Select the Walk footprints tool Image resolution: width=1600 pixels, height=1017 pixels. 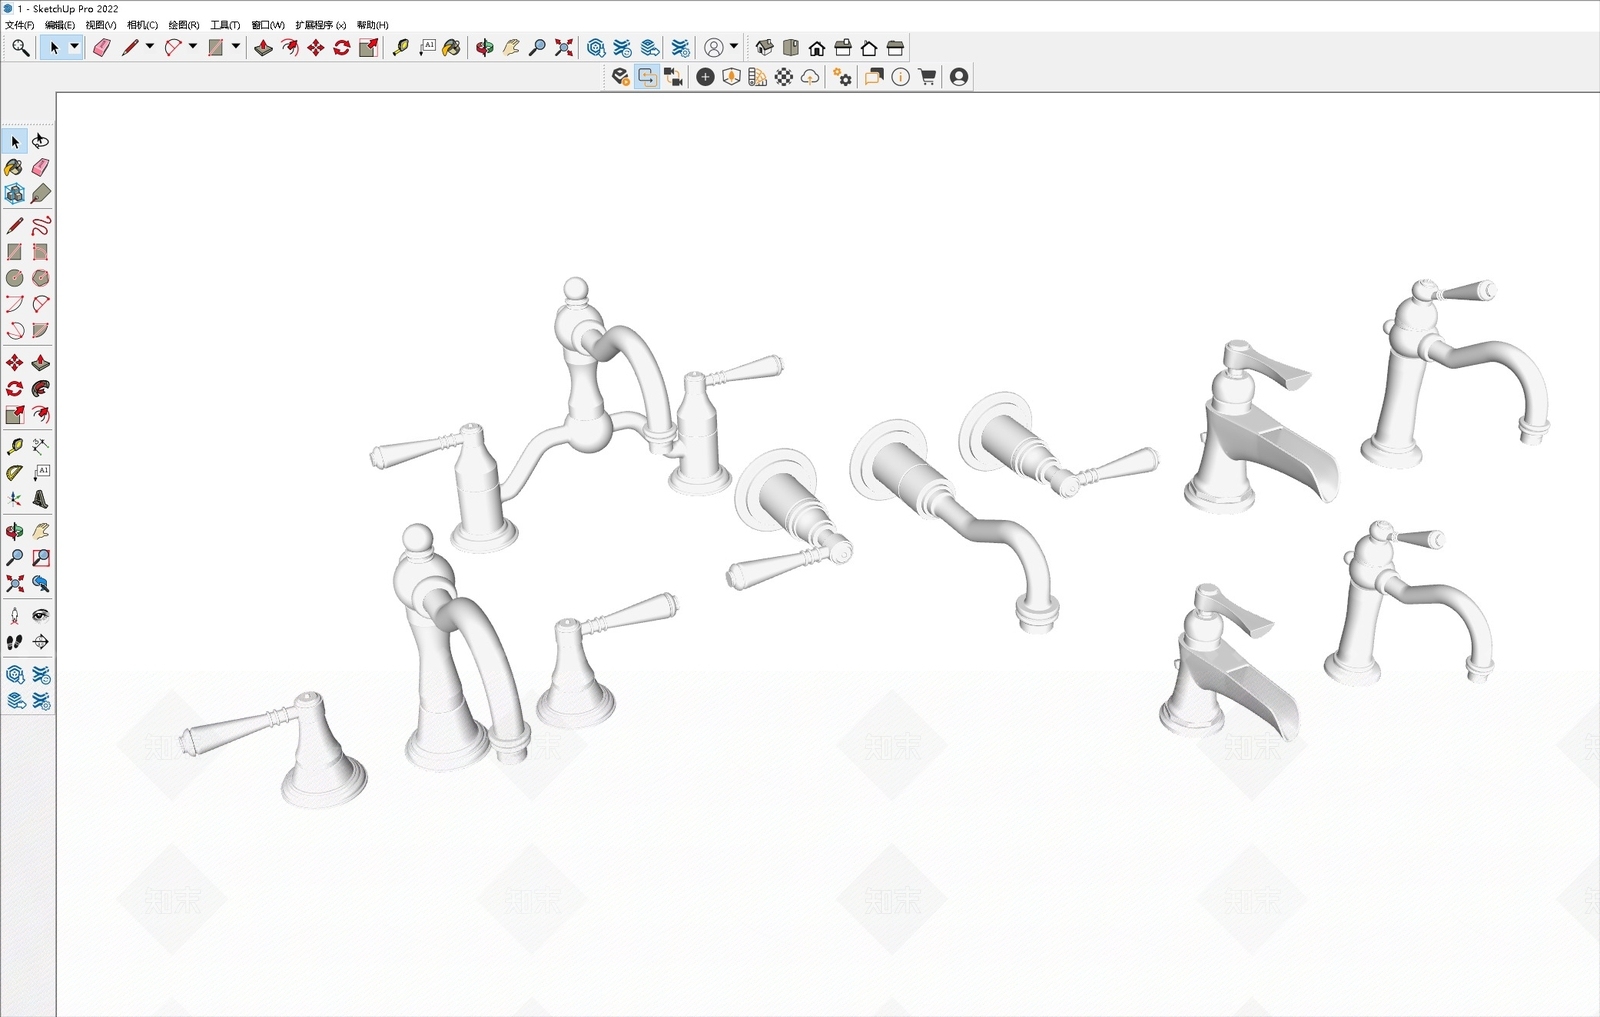coord(15,642)
